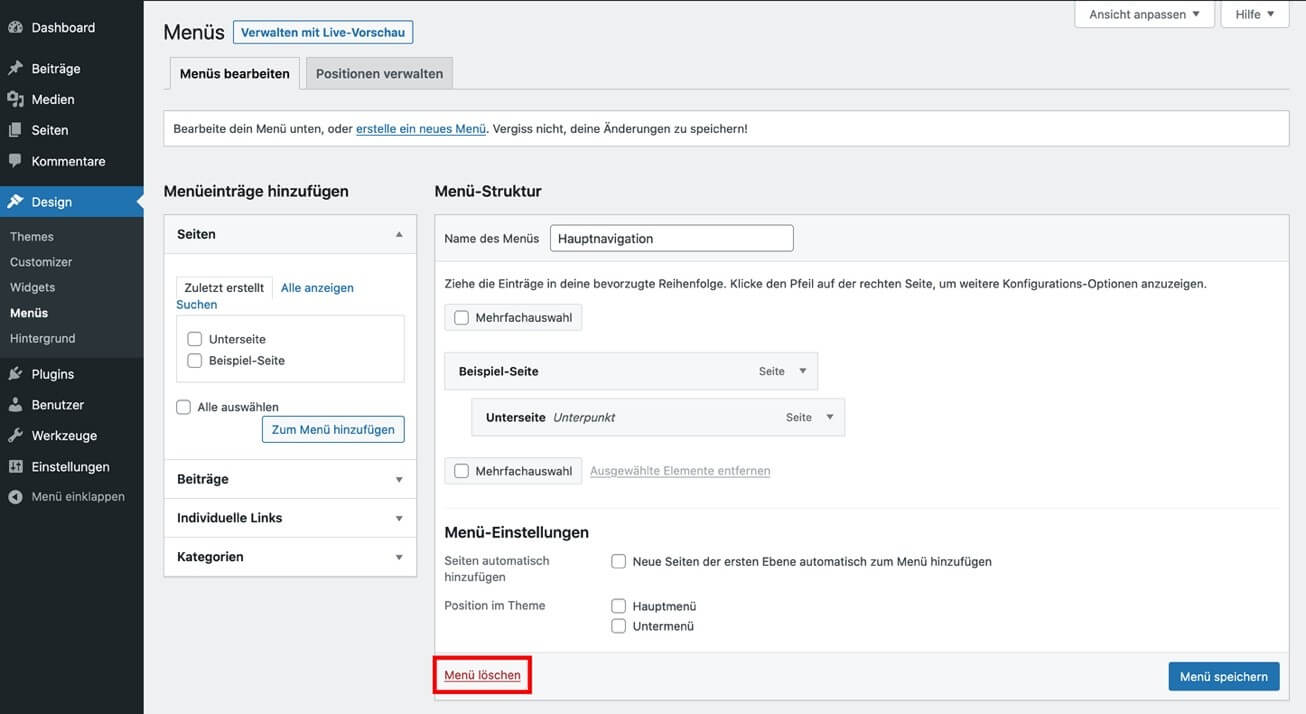Open the Suchen tab in Seiten
Screen dimensions: 1306x714
pyautogui.click(x=197, y=305)
